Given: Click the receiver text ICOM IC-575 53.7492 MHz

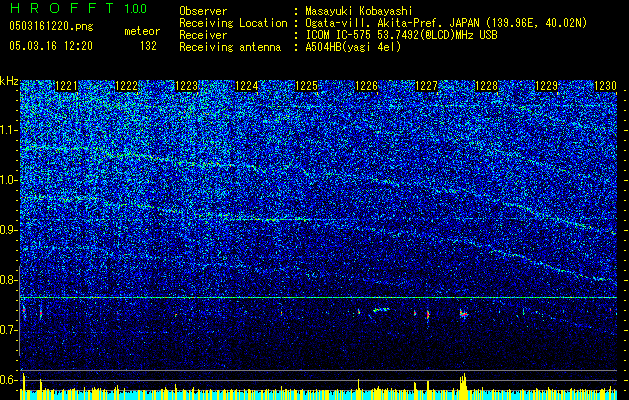Looking at the screenshot, I should (x=401, y=35).
